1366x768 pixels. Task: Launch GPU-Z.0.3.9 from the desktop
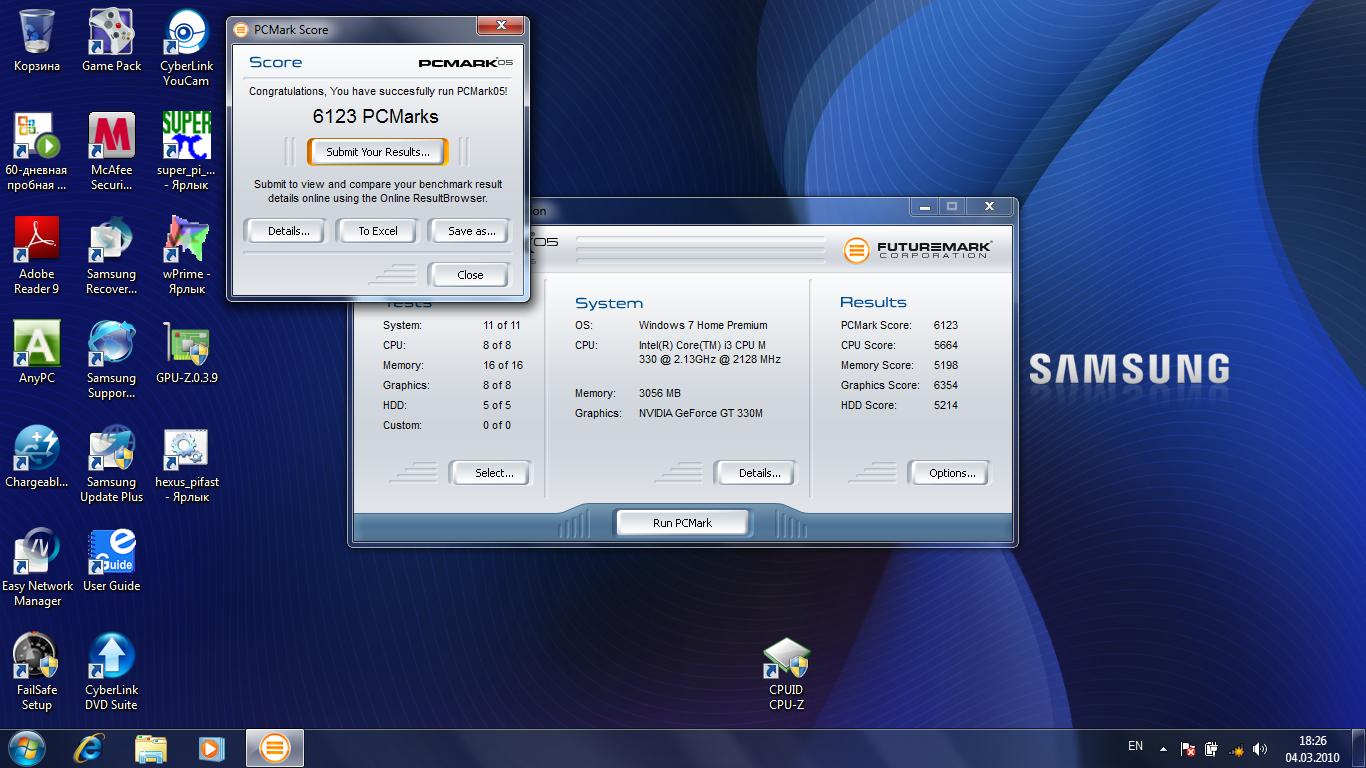[186, 352]
